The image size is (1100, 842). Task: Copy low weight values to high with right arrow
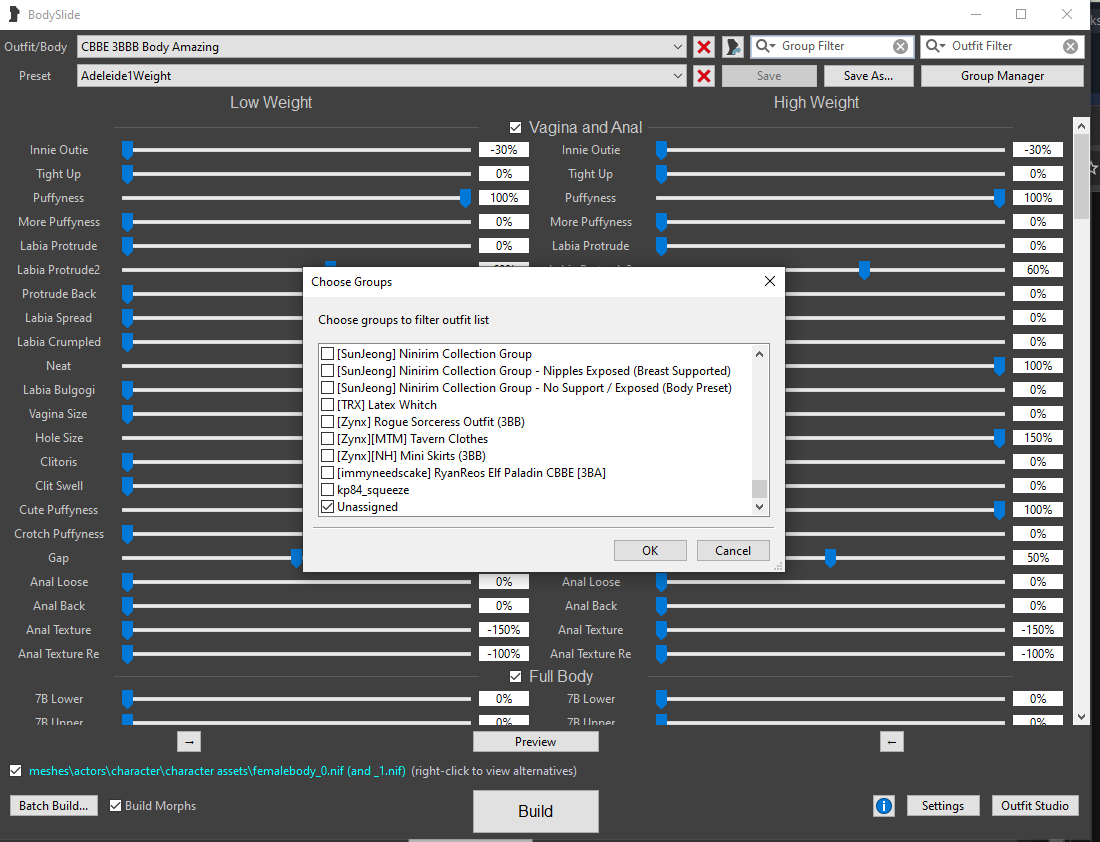click(189, 742)
